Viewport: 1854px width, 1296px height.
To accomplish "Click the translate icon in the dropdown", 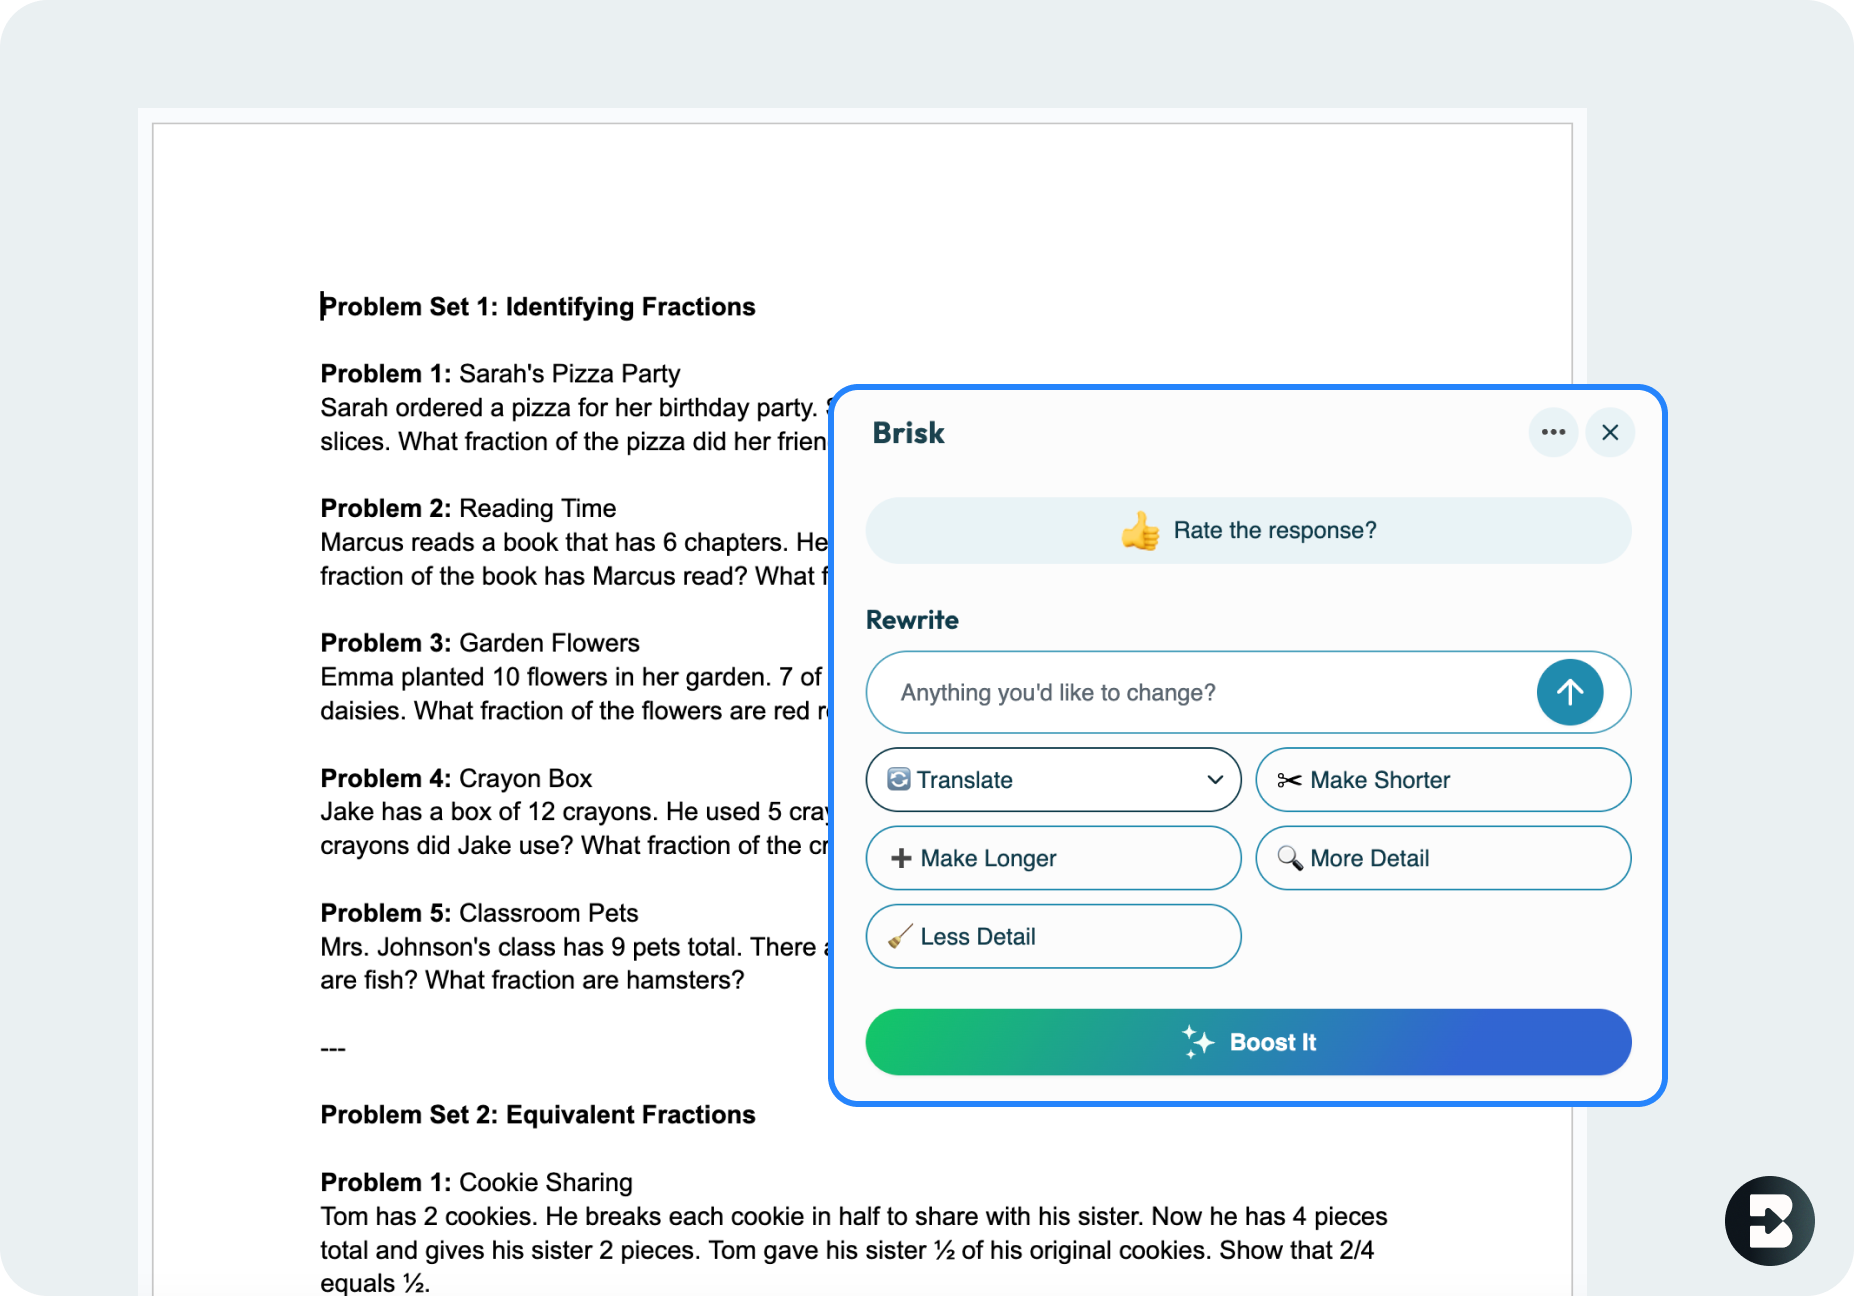I will [x=899, y=779].
